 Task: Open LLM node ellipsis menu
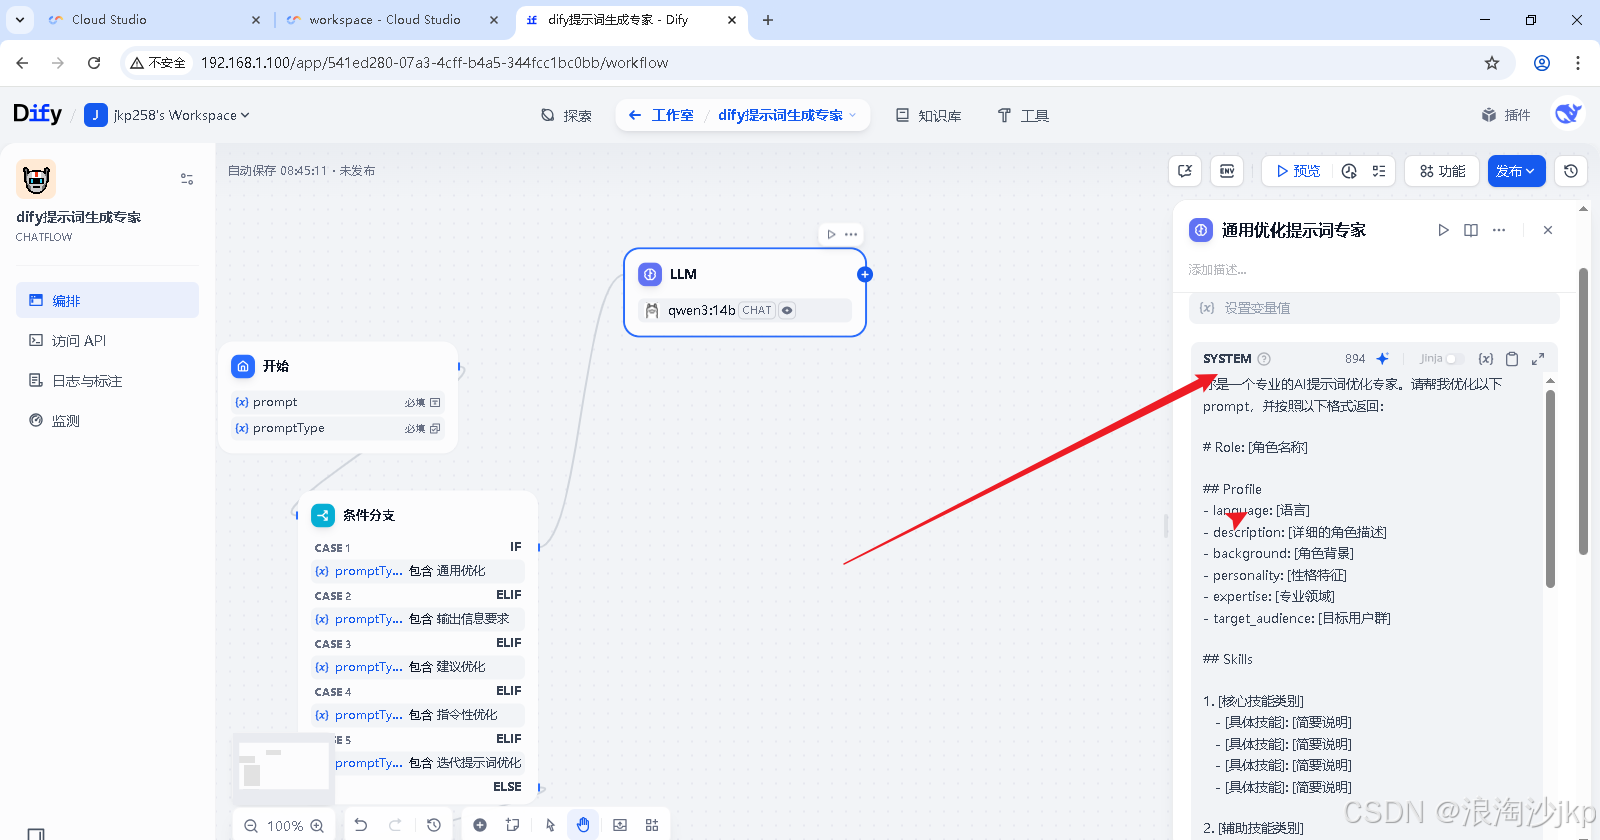[x=851, y=234]
